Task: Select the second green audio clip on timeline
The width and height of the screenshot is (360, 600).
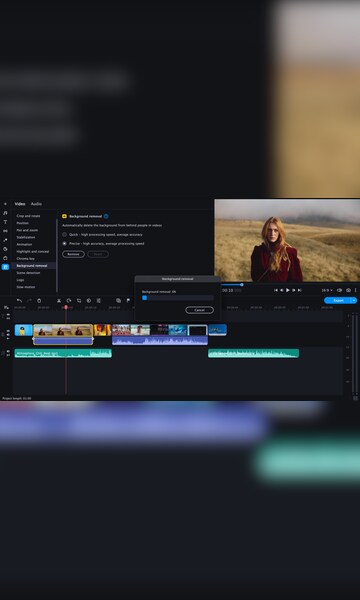Action: click(x=253, y=353)
